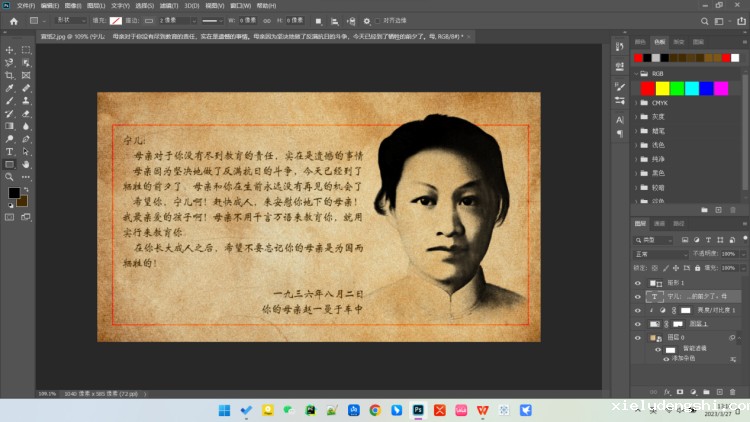Open the 图像(I) menu
750x422 pixels.
tap(70, 6)
